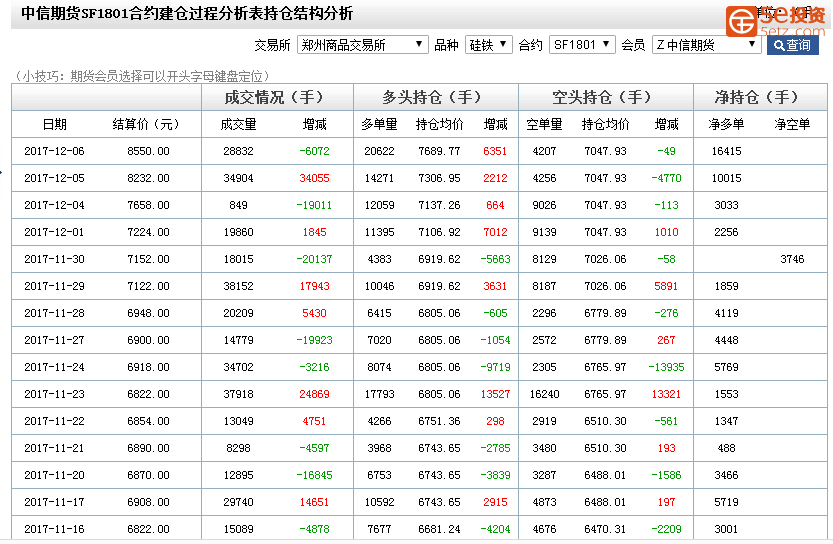833x544 pixels.
Task: Click the 净持仓（手） group header
Action: coord(757,97)
